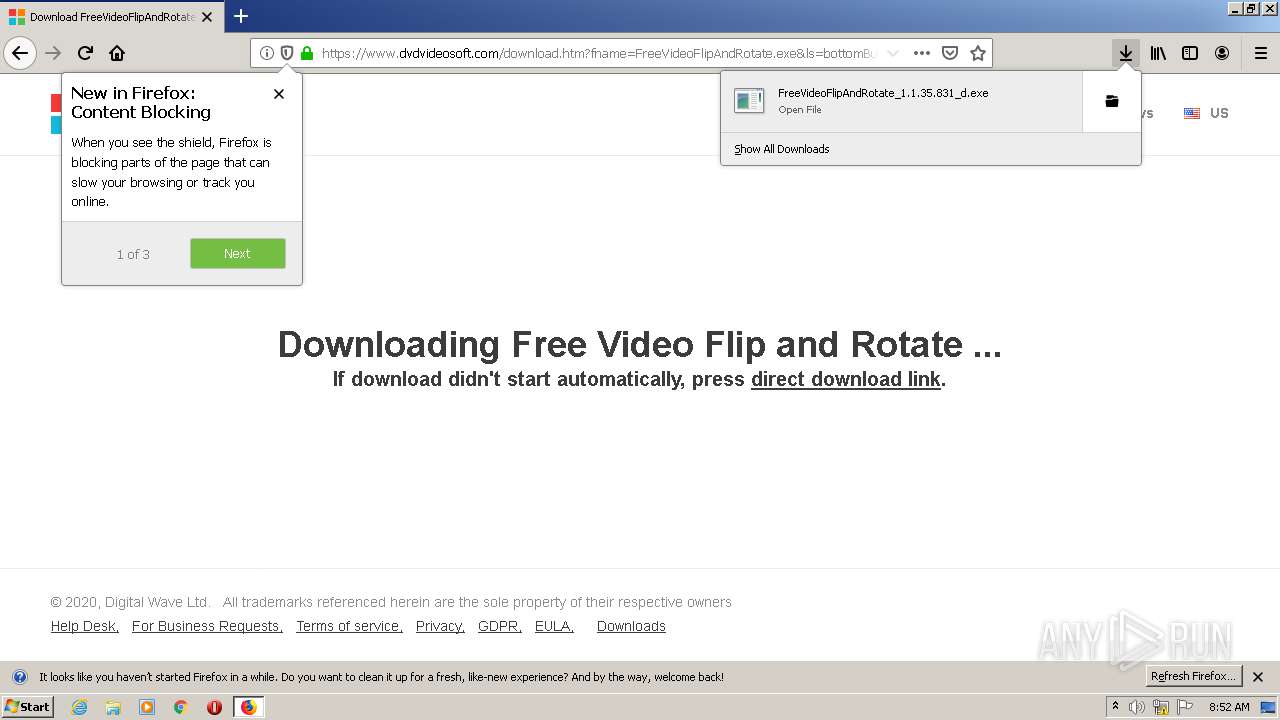The width and height of the screenshot is (1280, 720).
Task: Show hidden system tray icons
Action: coord(1115,707)
